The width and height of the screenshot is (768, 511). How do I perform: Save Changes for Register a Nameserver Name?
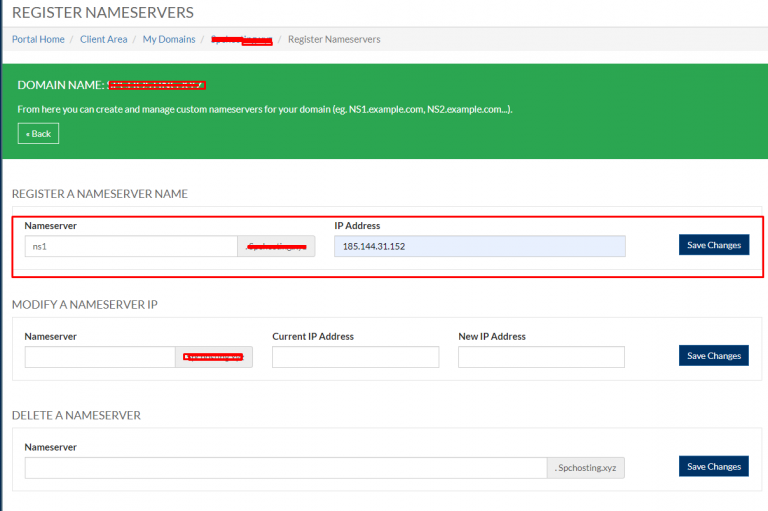coord(714,245)
